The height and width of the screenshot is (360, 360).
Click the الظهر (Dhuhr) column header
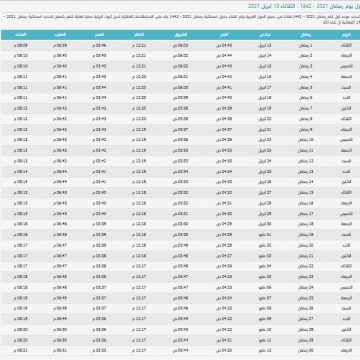point(139,35)
